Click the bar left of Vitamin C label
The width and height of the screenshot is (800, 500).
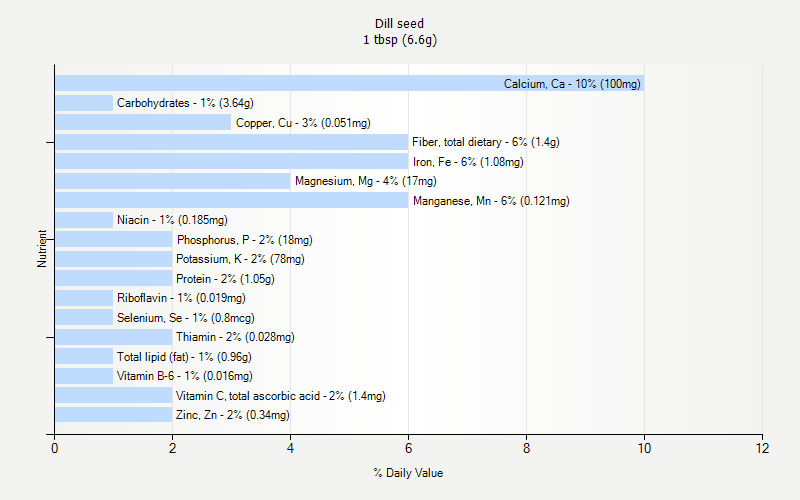point(114,395)
